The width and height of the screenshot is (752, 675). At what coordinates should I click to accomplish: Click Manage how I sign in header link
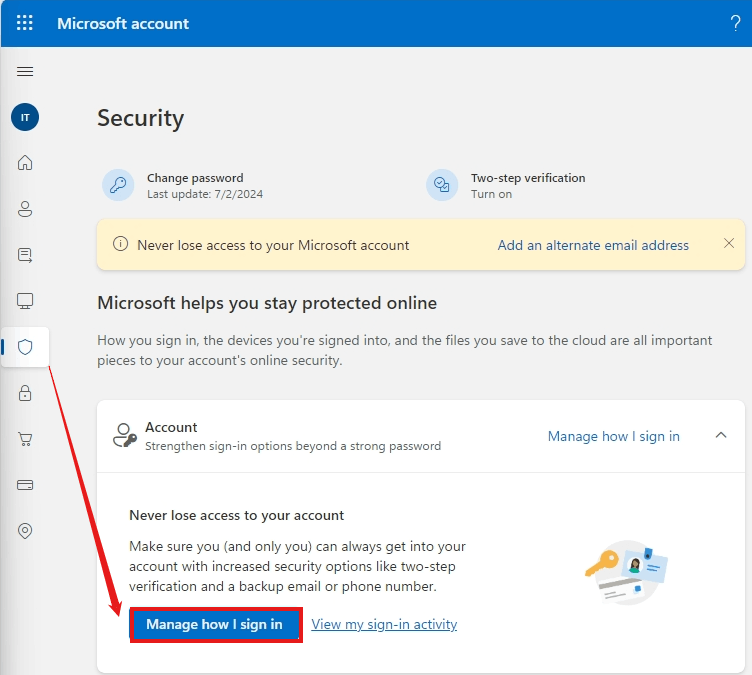(613, 436)
